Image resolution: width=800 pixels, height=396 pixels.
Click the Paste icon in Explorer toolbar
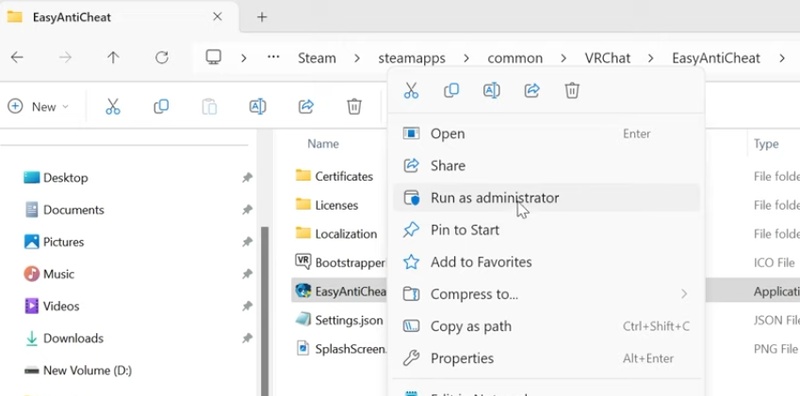click(209, 107)
